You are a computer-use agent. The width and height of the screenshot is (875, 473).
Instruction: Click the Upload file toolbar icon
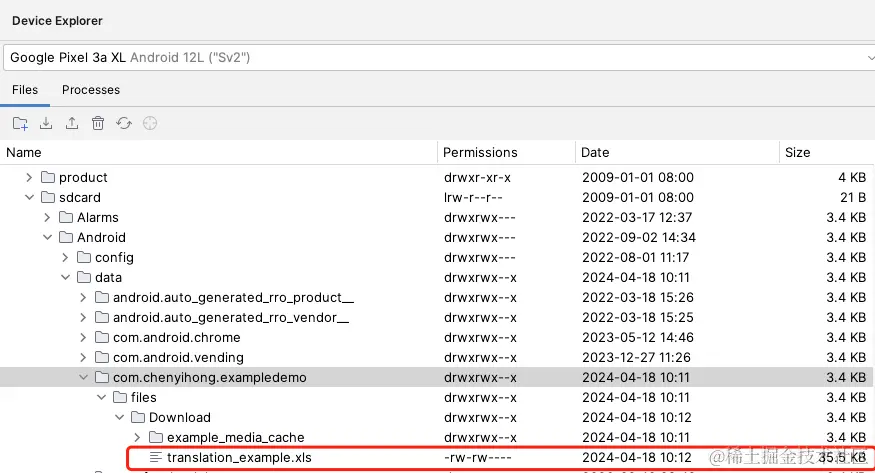[x=72, y=123]
